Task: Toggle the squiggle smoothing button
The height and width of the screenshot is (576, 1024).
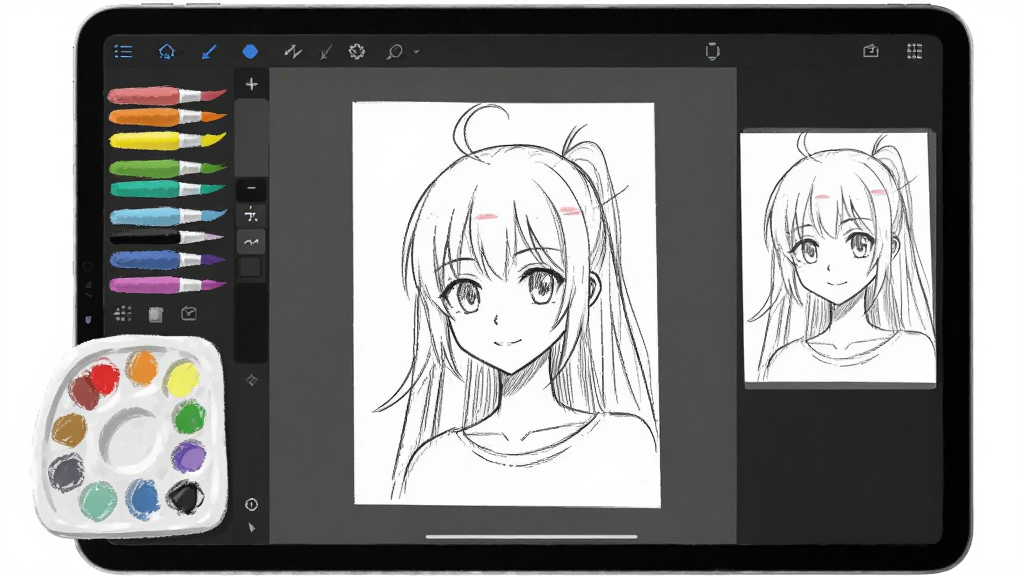Action: click(251, 242)
